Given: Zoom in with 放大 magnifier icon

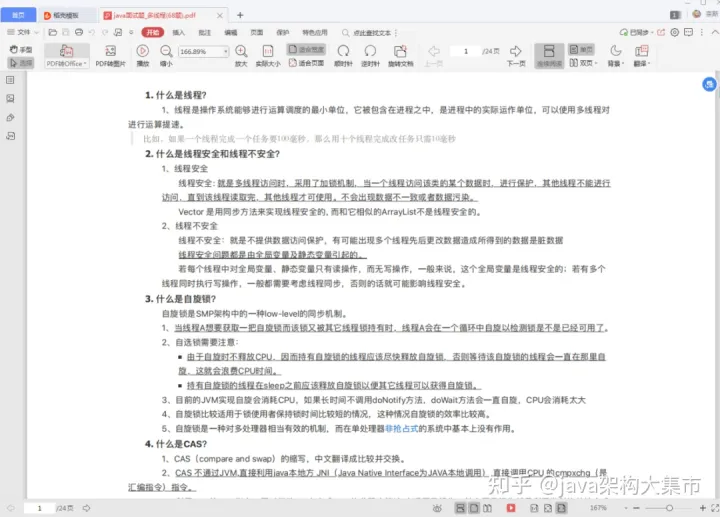Looking at the screenshot, I should point(241,56).
